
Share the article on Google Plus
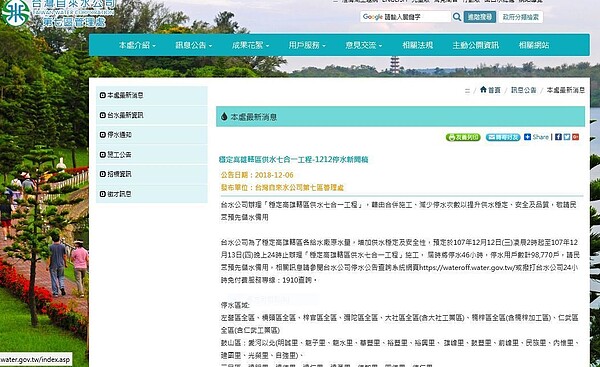tap(576, 137)
